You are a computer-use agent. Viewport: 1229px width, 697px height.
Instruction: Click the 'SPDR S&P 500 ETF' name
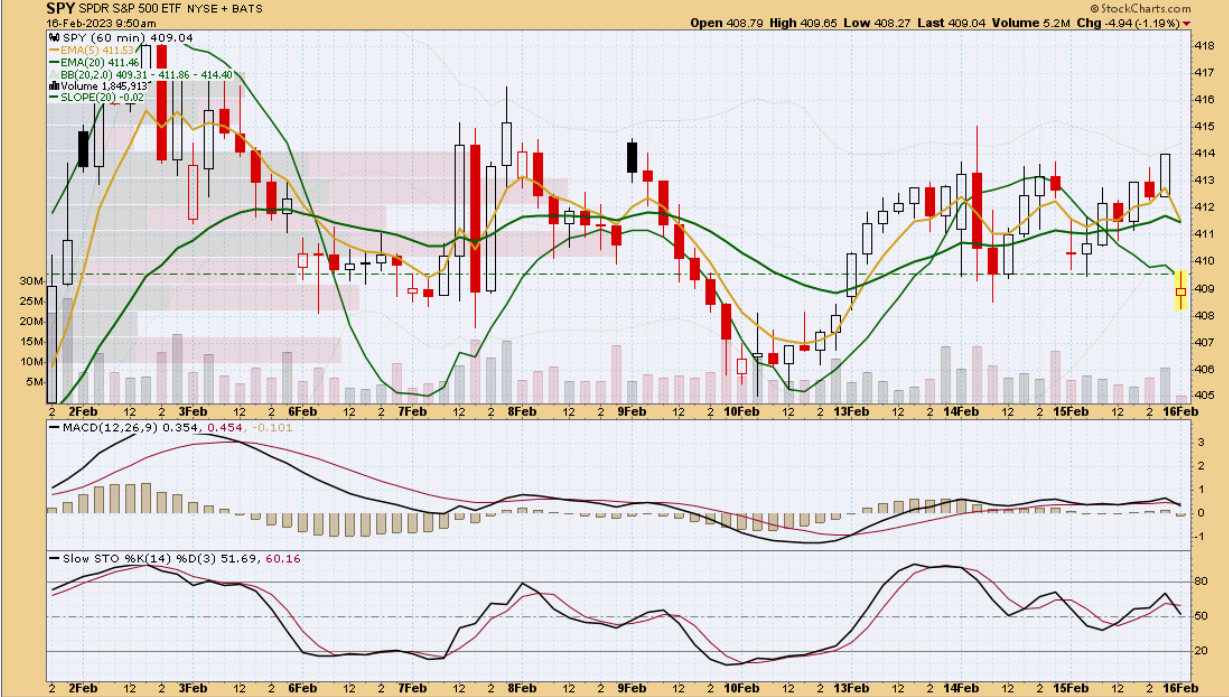128,8
